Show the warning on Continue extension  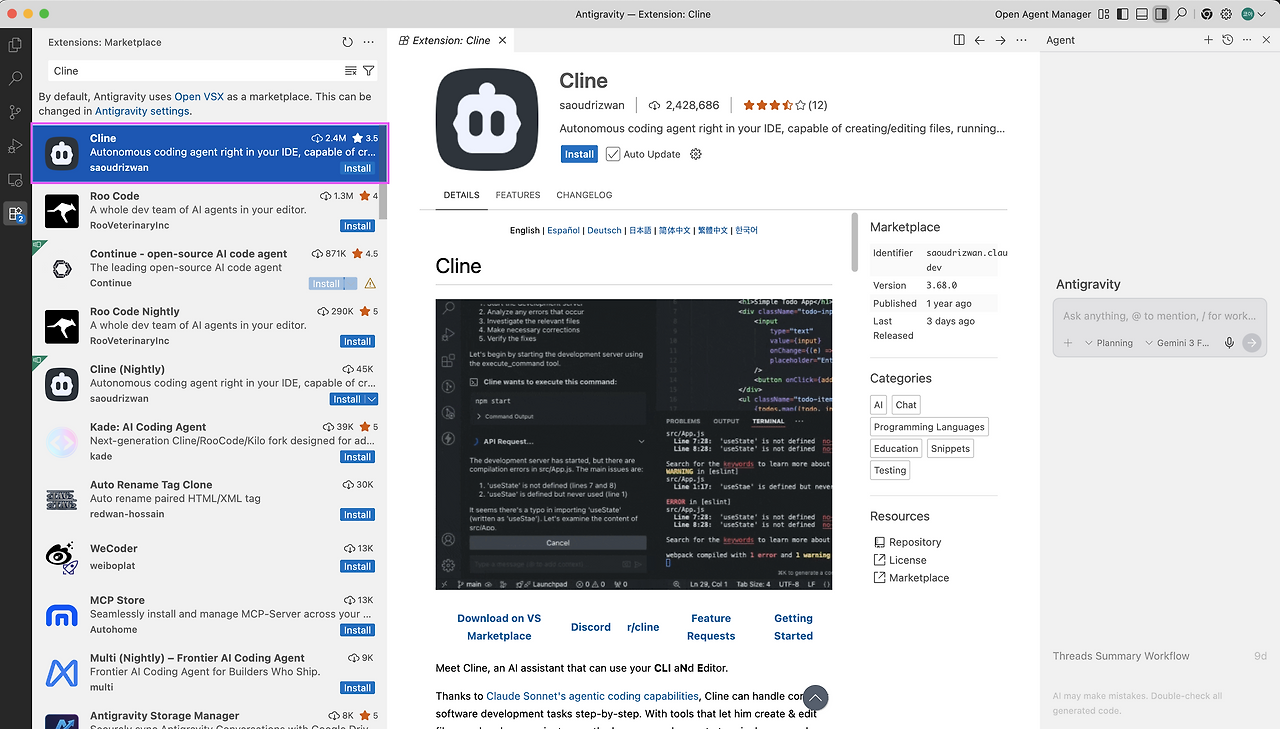tap(370, 284)
